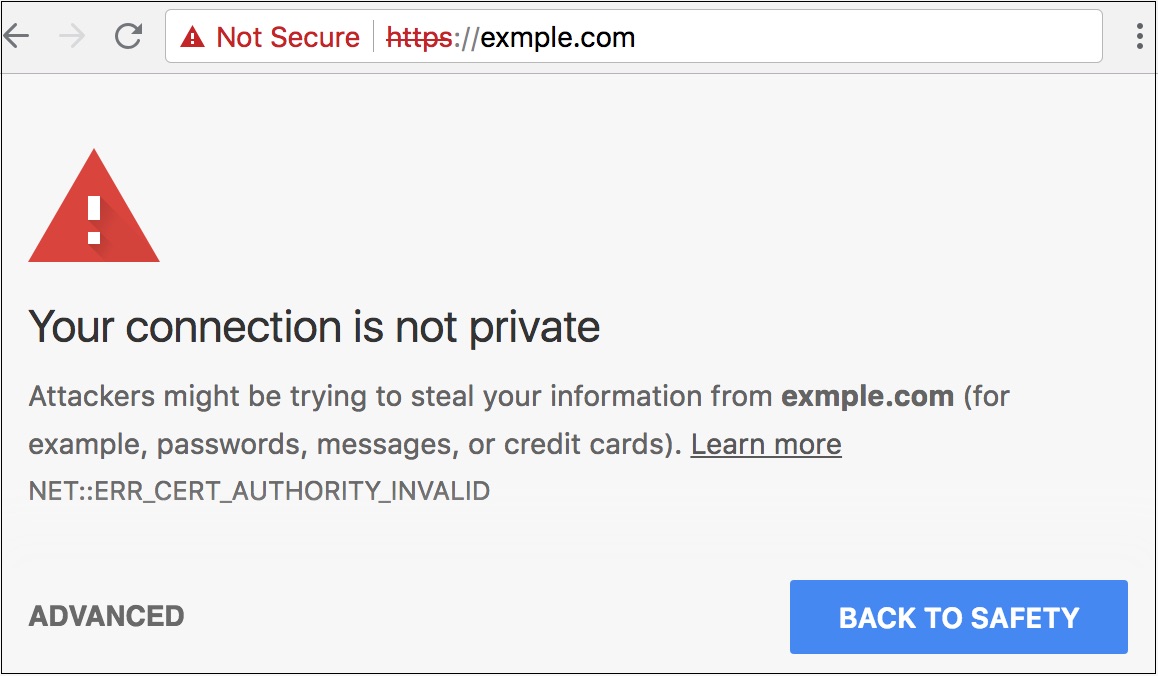Open the Learn more link
The width and height of the screenshot is (1158, 676).
coord(766,444)
